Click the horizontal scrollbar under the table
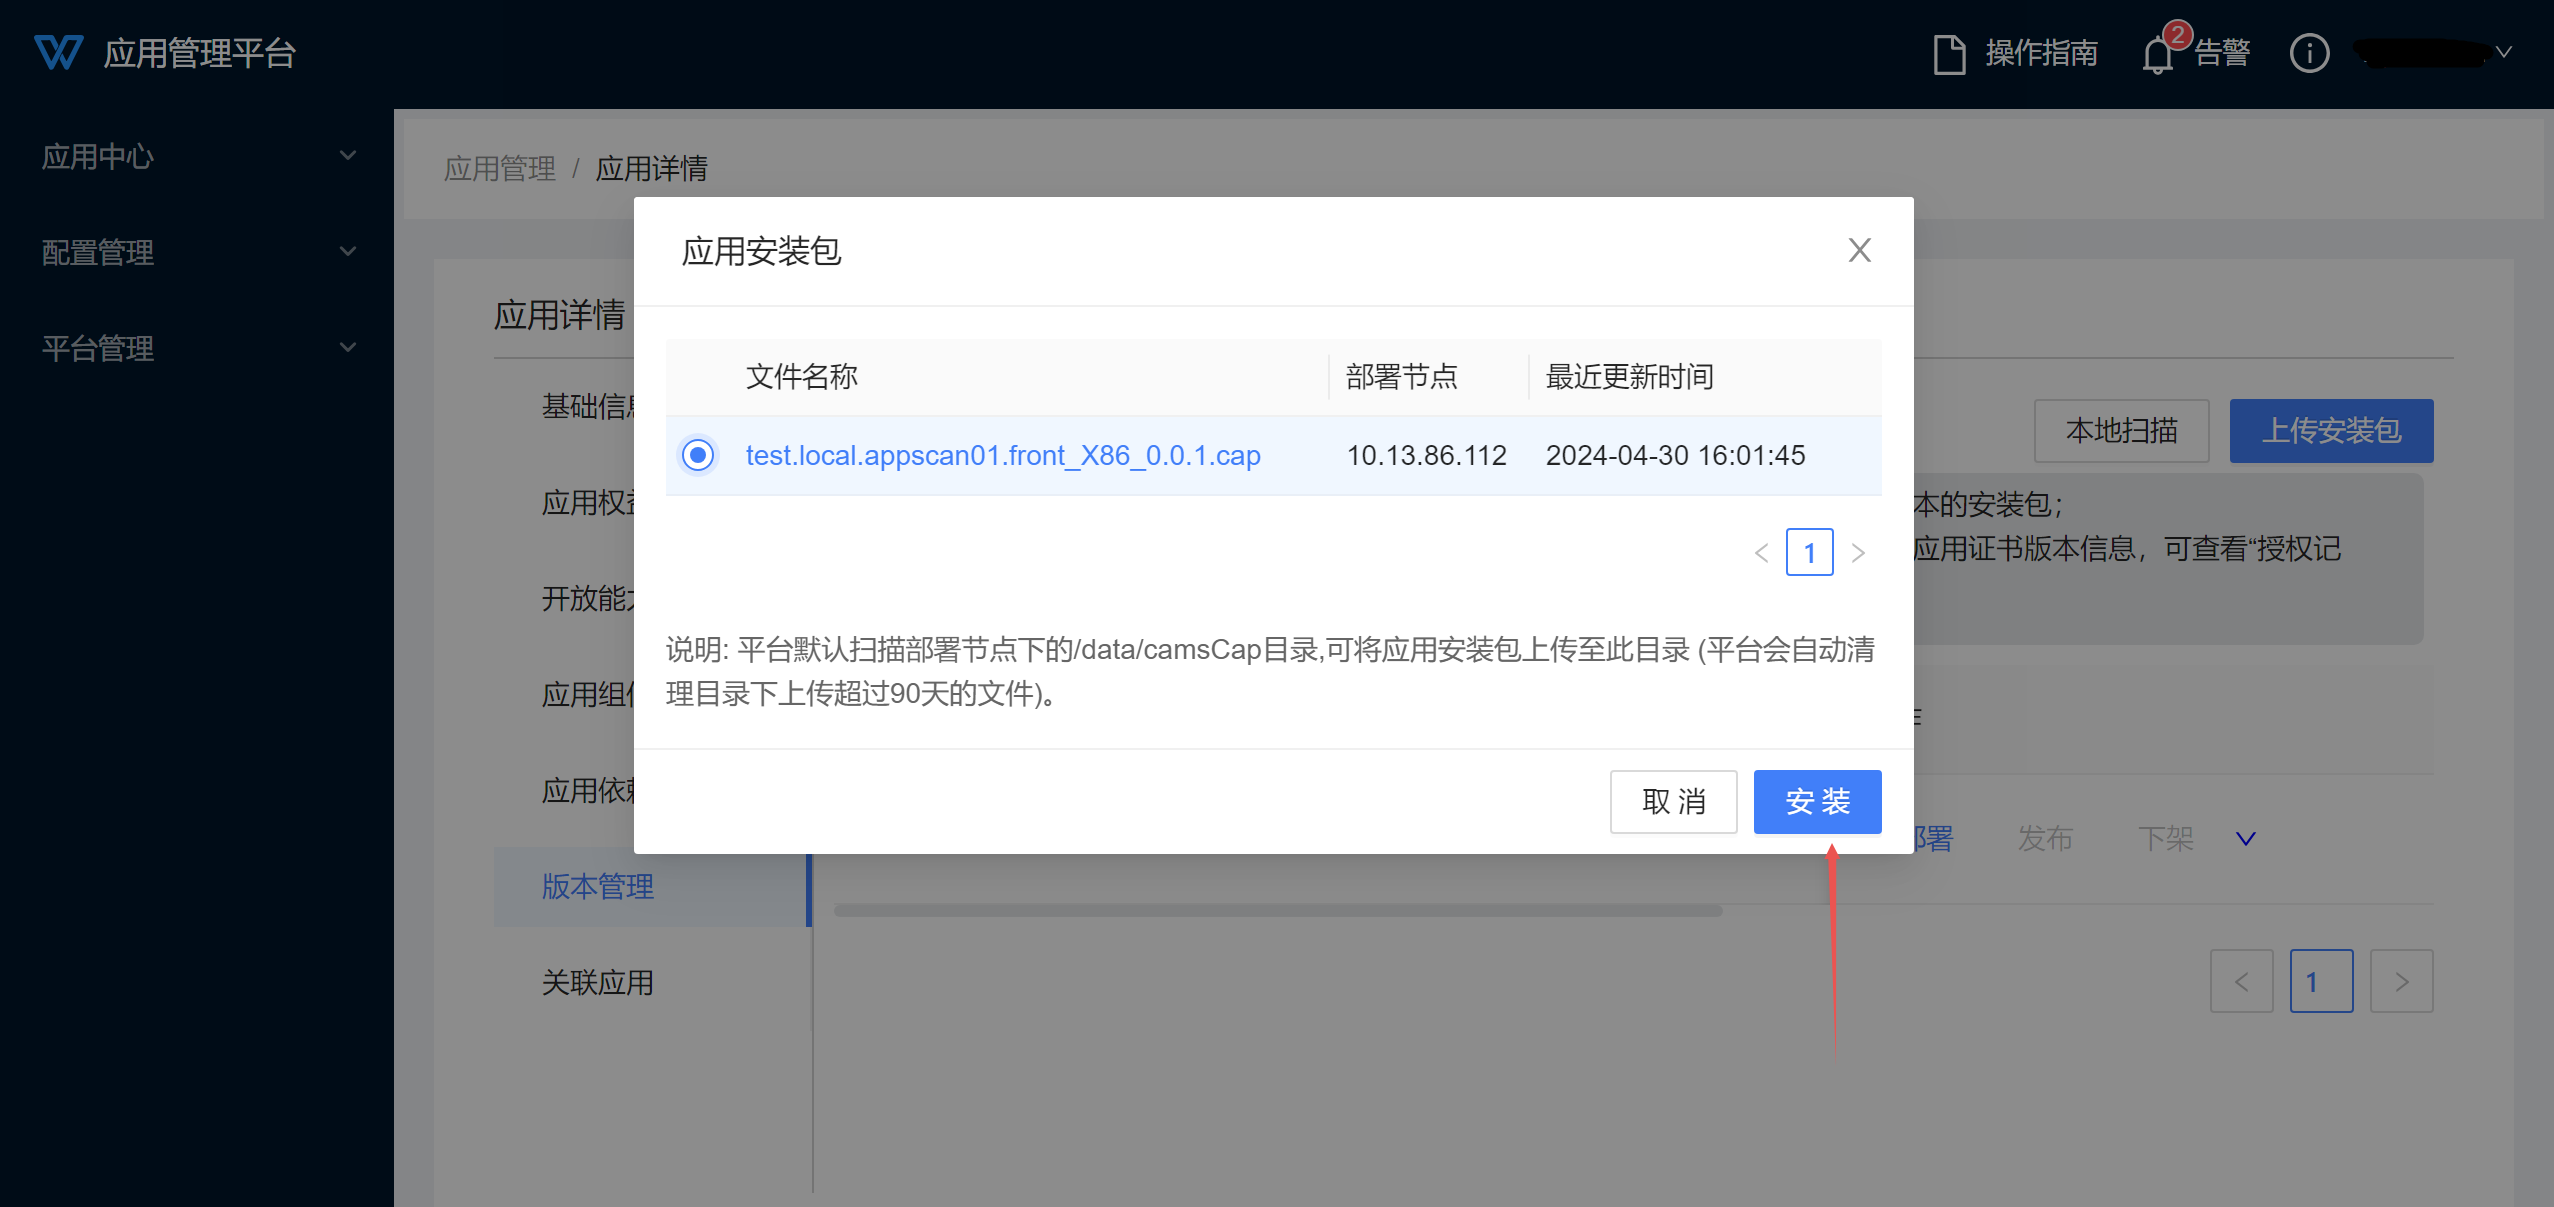The height and width of the screenshot is (1207, 2554). [1277, 911]
